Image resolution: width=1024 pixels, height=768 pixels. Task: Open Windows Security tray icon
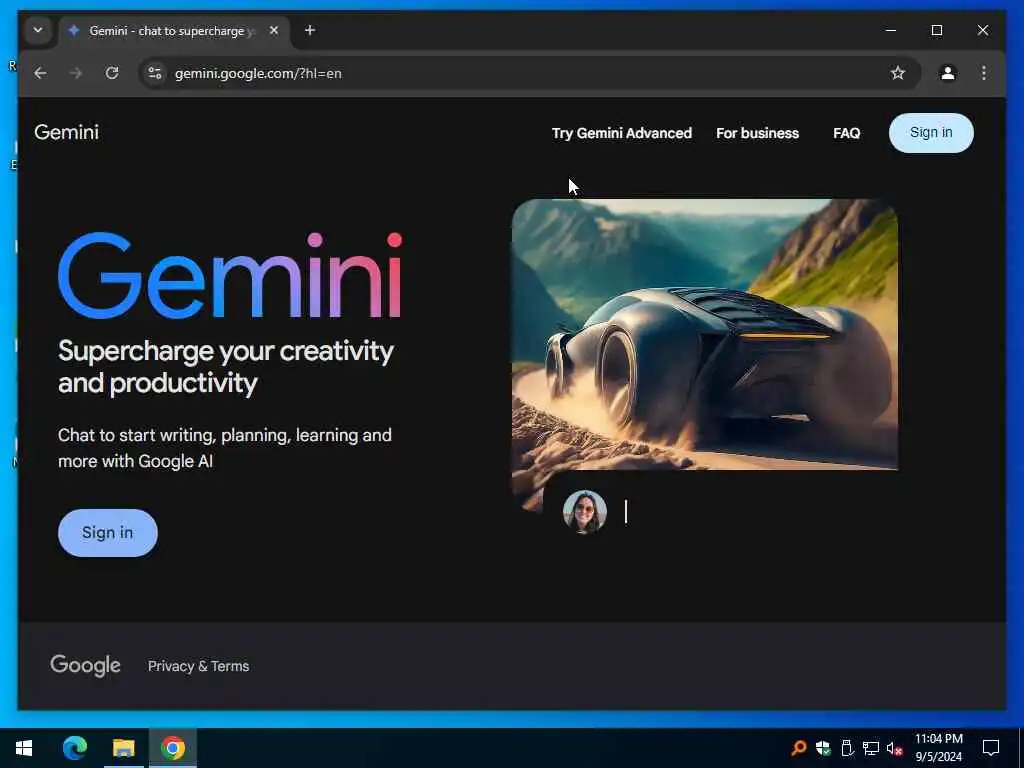coord(823,748)
